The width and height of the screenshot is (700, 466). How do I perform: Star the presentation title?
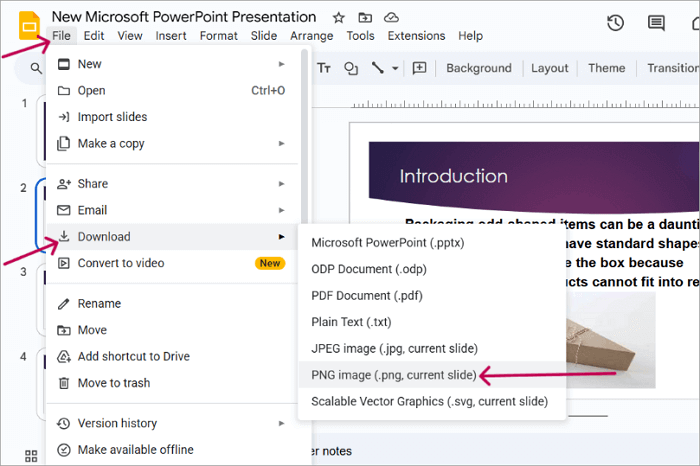pyautogui.click(x=338, y=18)
